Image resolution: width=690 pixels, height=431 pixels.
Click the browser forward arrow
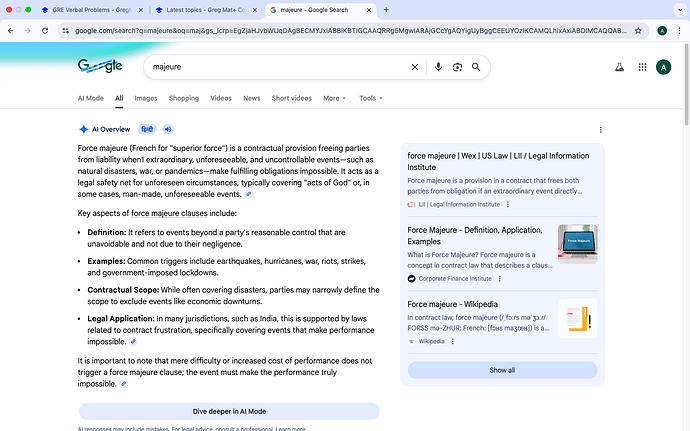(x=28, y=30)
